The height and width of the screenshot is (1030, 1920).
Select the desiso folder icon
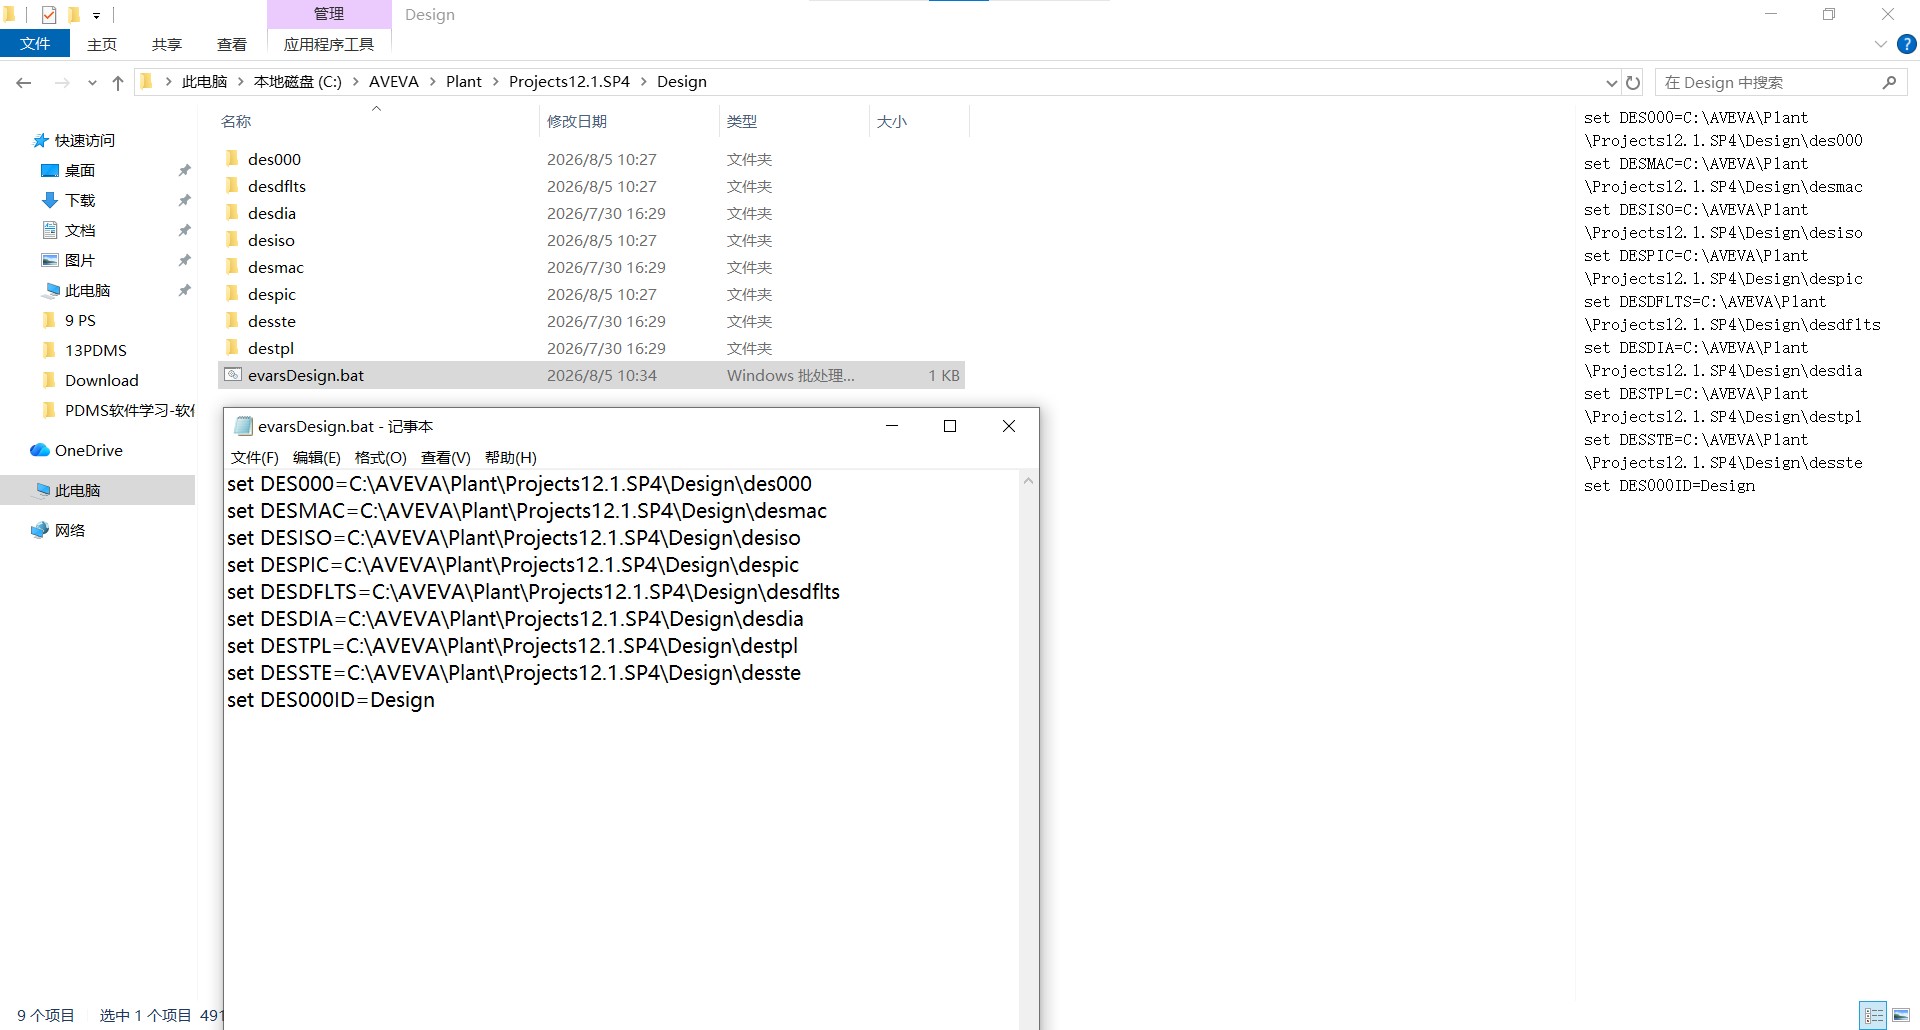(233, 239)
